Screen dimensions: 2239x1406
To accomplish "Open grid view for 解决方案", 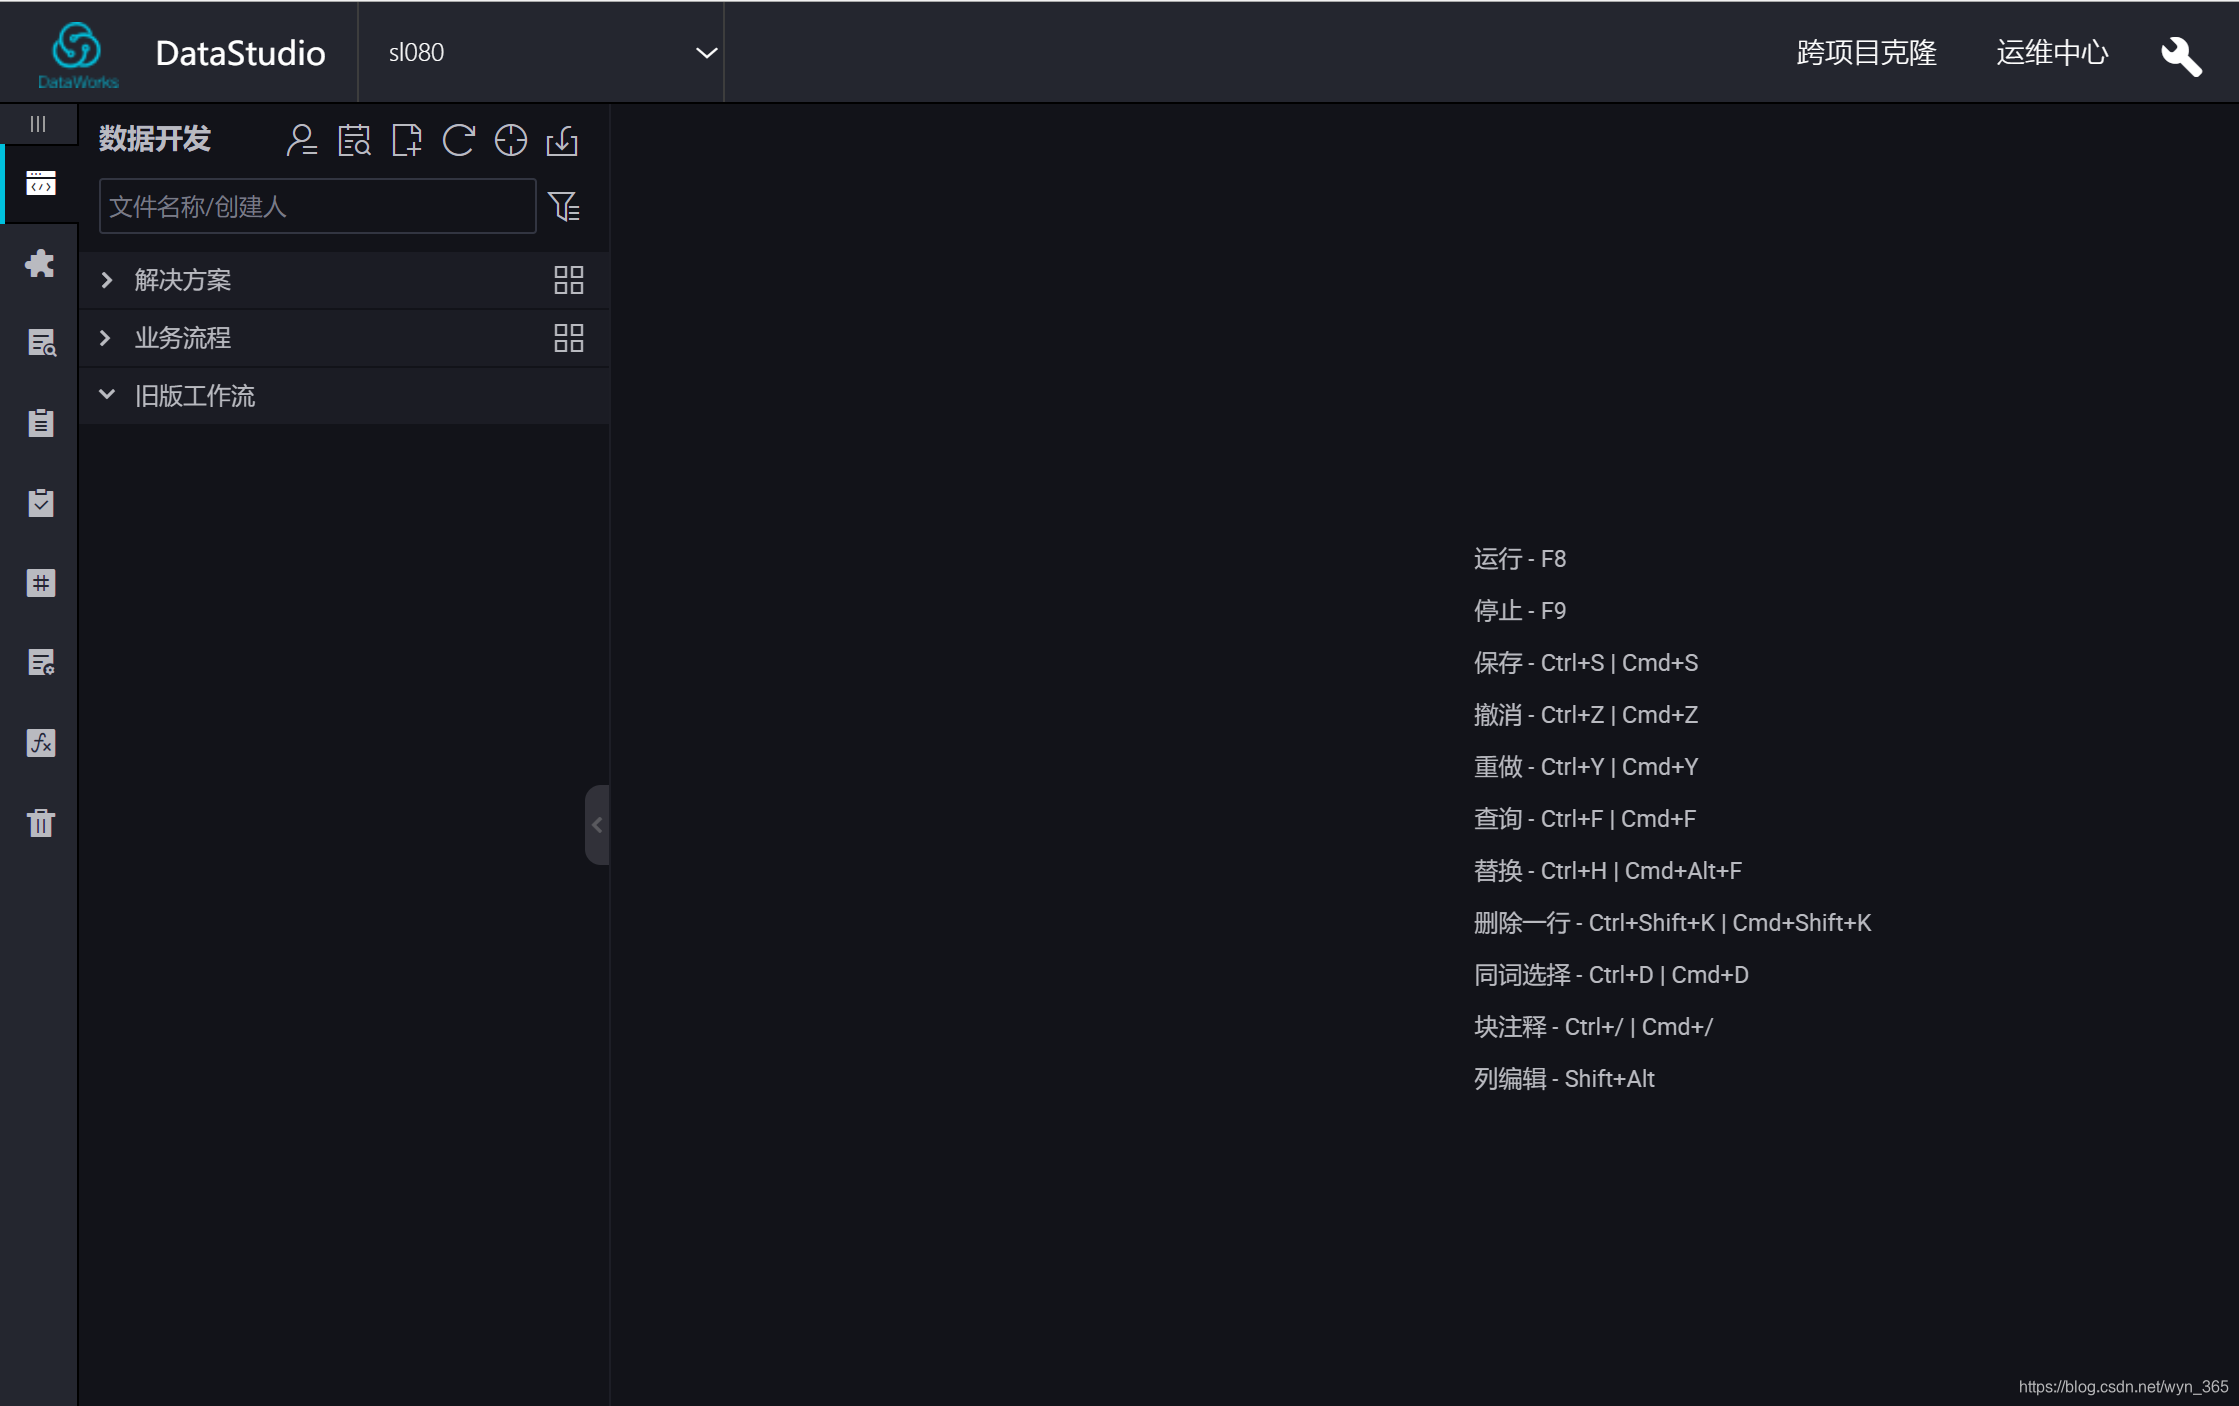I will [x=568, y=280].
